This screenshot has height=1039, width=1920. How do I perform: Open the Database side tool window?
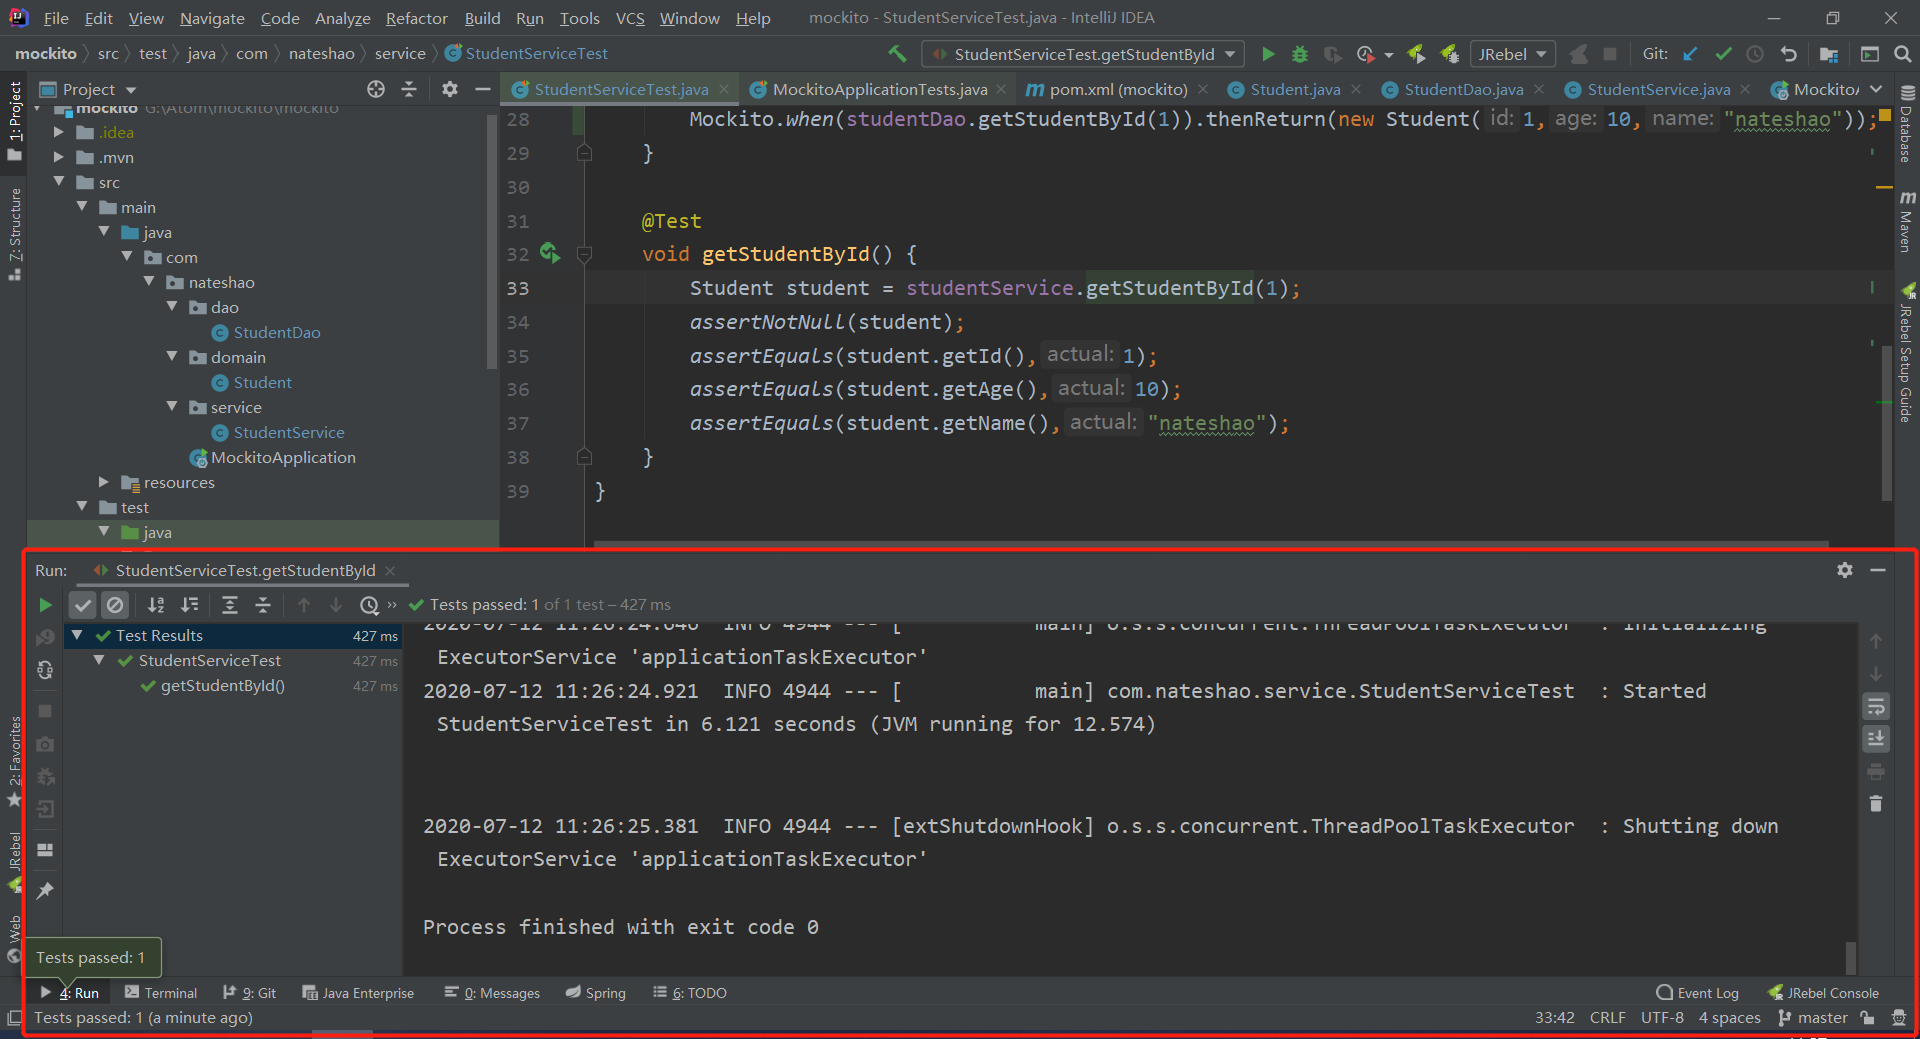[x=1907, y=125]
